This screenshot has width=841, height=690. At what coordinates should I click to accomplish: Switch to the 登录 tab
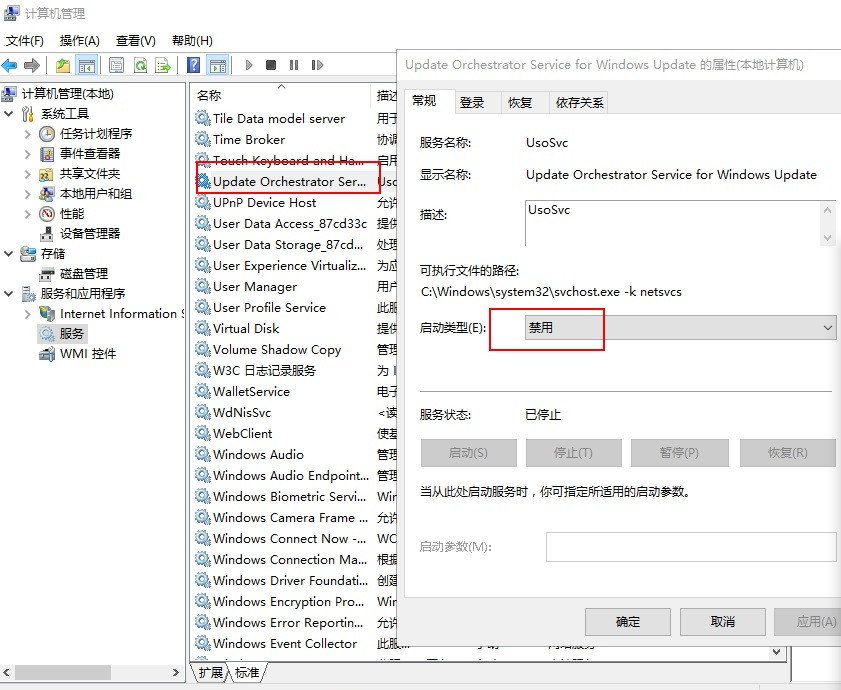click(x=472, y=102)
